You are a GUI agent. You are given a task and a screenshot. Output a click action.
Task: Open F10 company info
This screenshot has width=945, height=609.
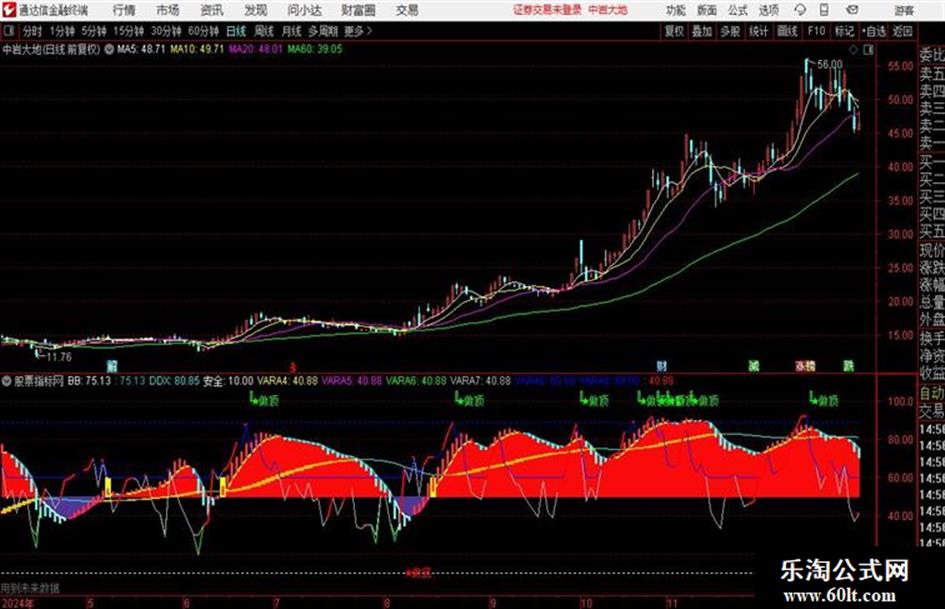tap(816, 31)
